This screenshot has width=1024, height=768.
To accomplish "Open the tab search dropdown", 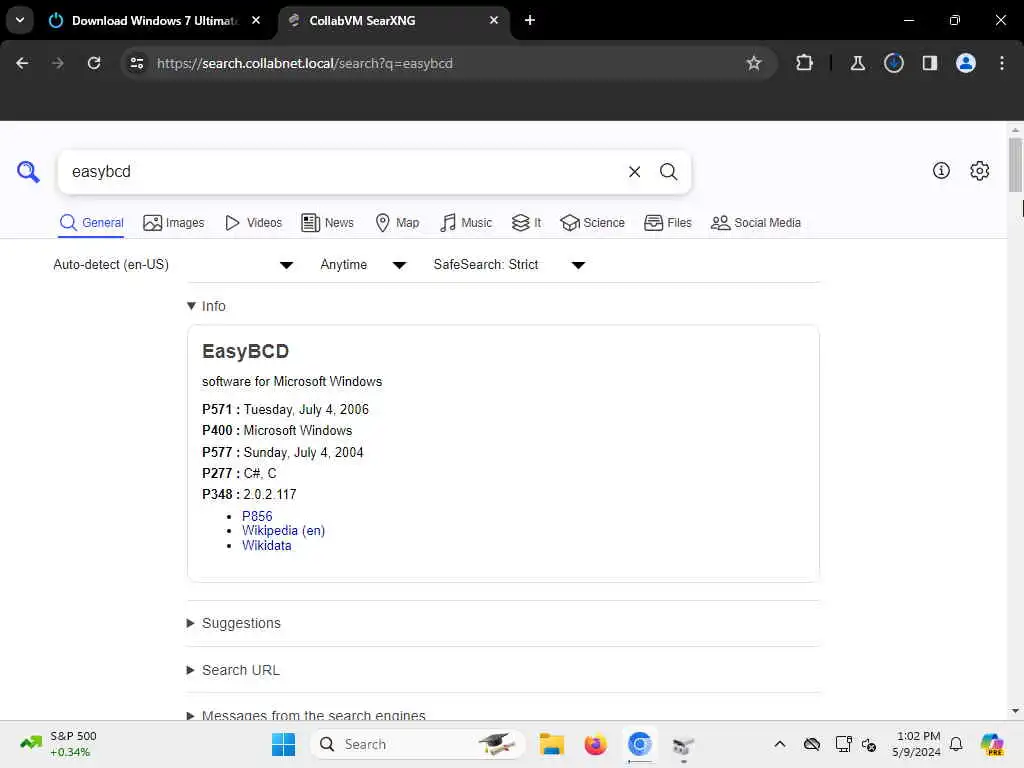I will 20,20.
